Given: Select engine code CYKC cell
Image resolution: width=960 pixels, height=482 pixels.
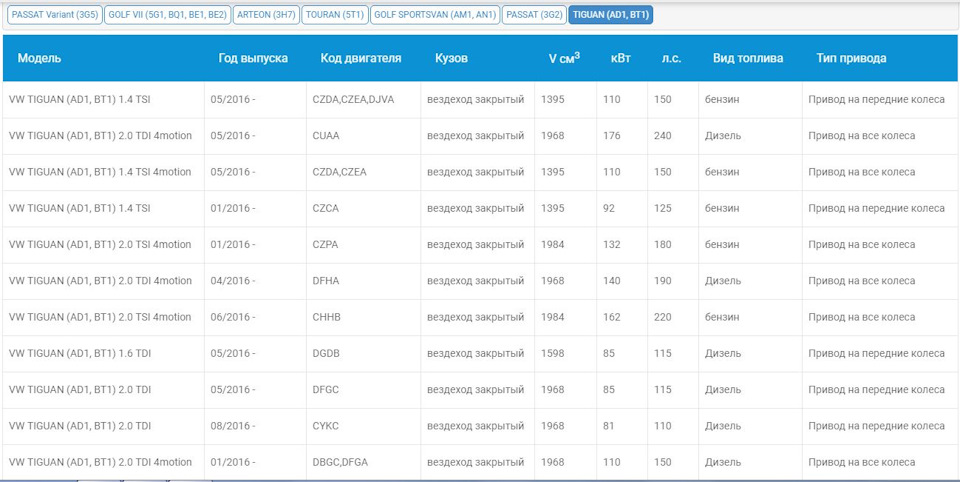Looking at the screenshot, I should [325, 426].
